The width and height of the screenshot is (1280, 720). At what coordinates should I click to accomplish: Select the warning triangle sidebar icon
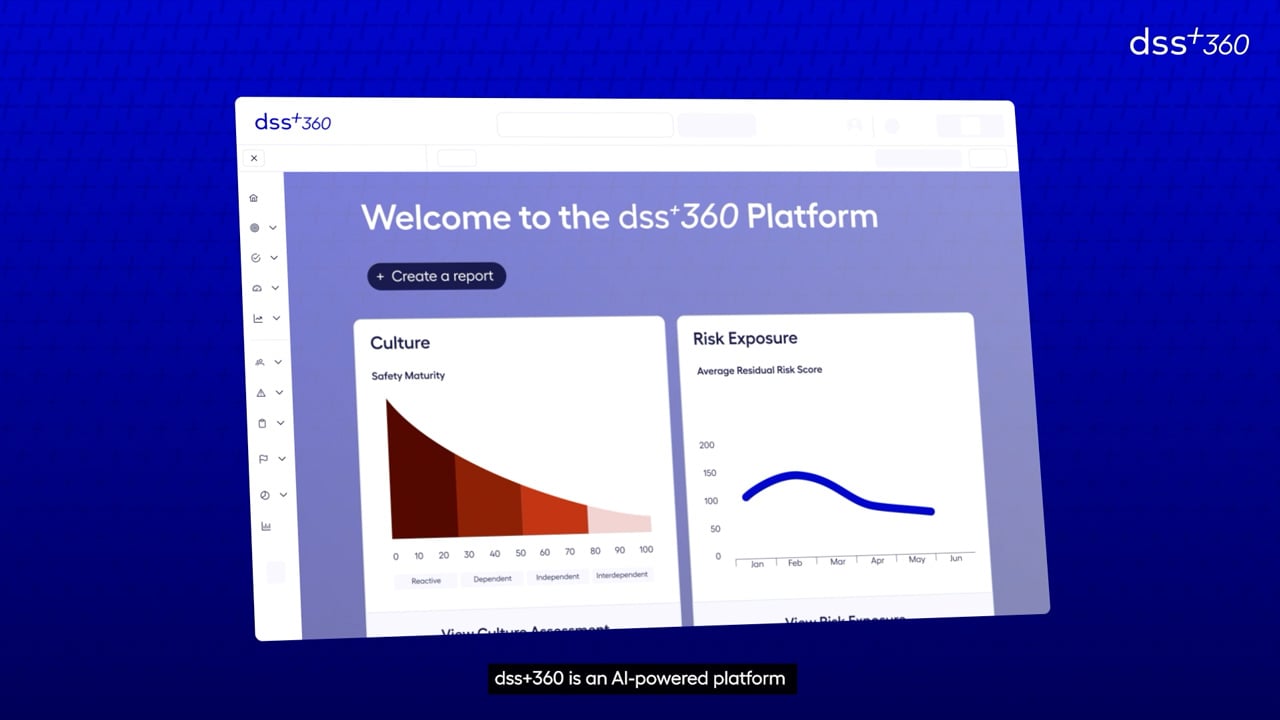(261, 393)
